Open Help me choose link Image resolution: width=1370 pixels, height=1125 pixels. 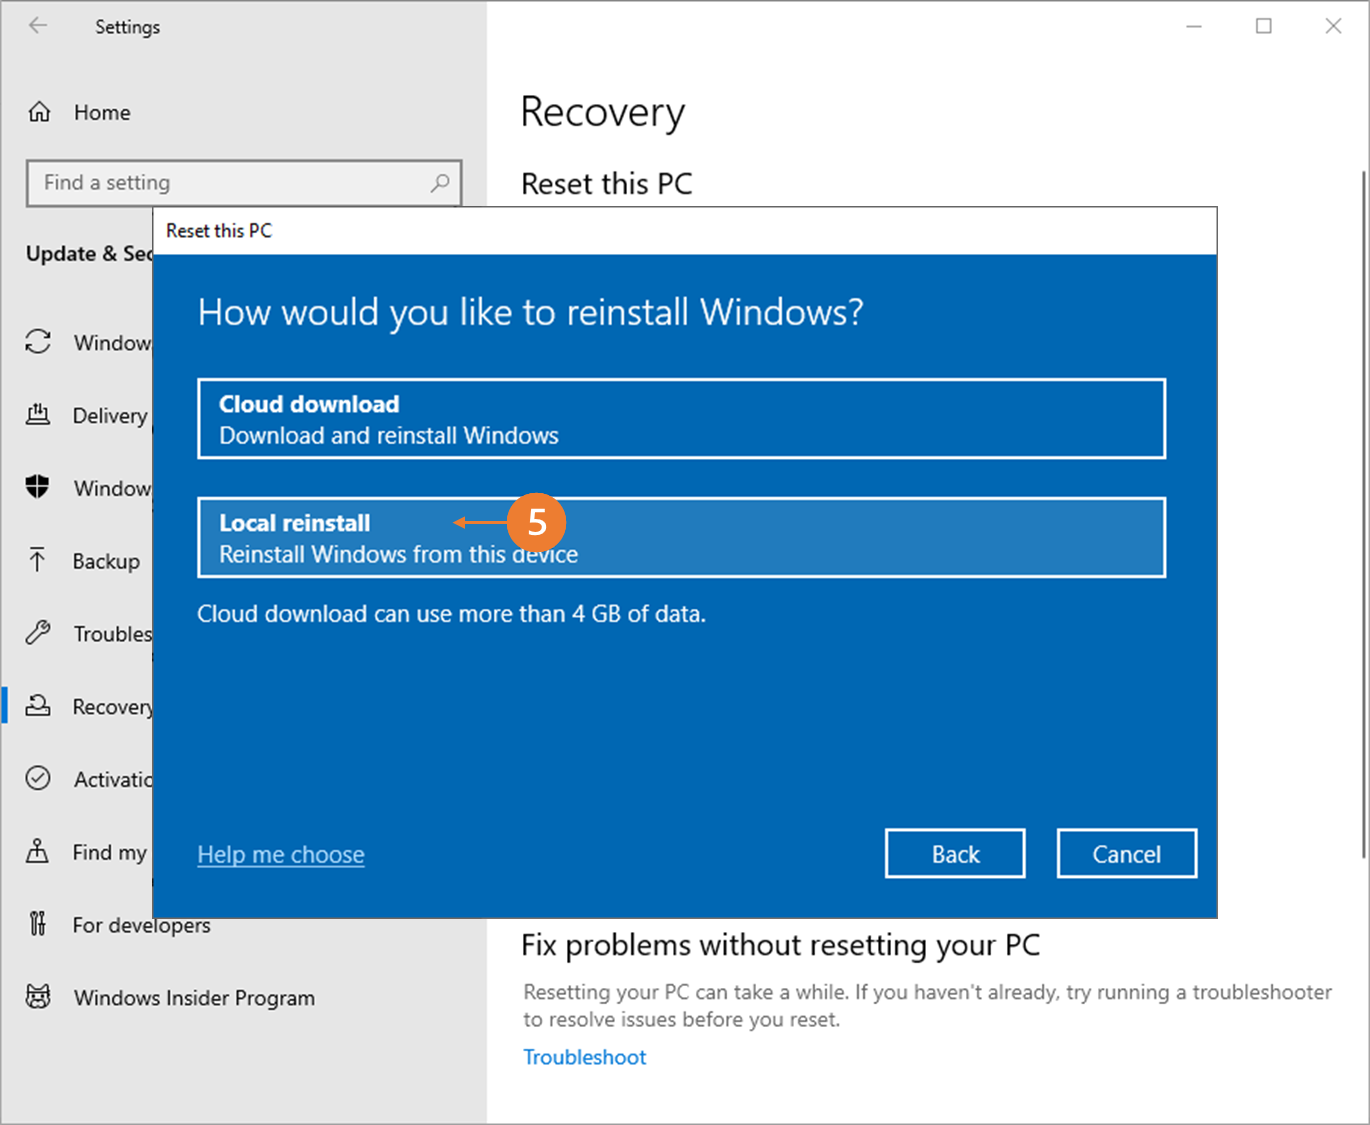point(281,855)
